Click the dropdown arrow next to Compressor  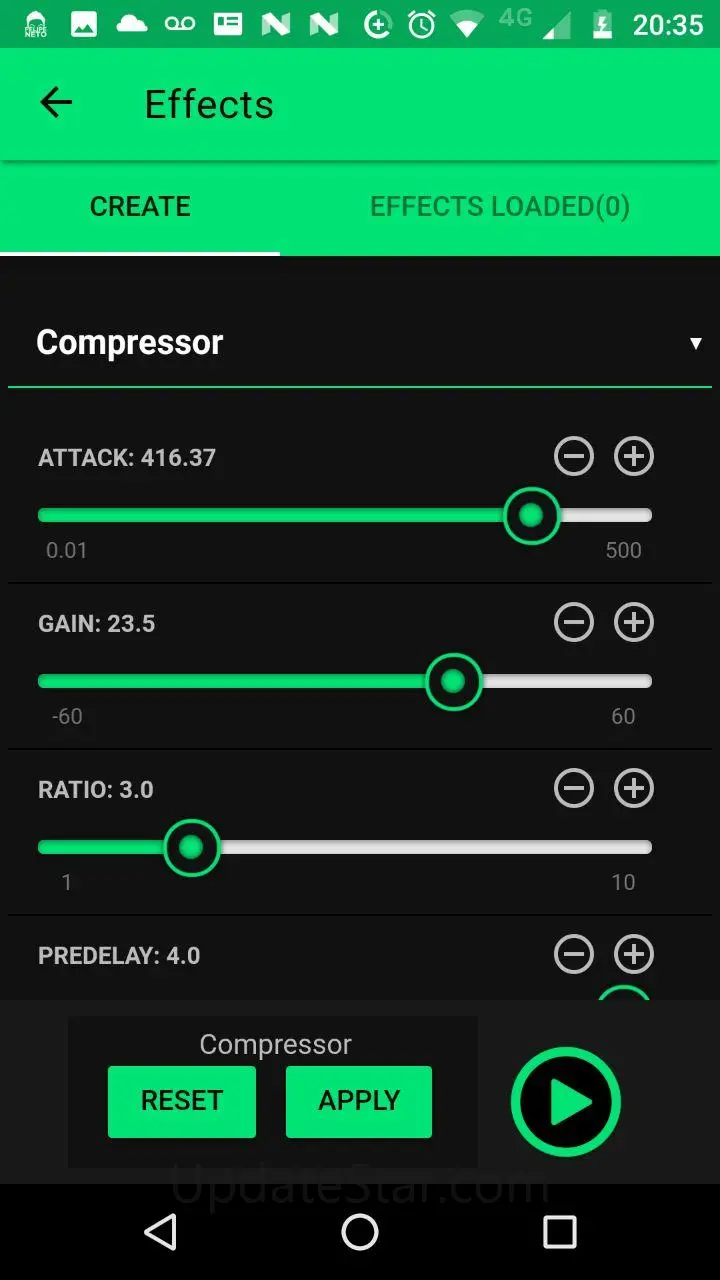(696, 344)
